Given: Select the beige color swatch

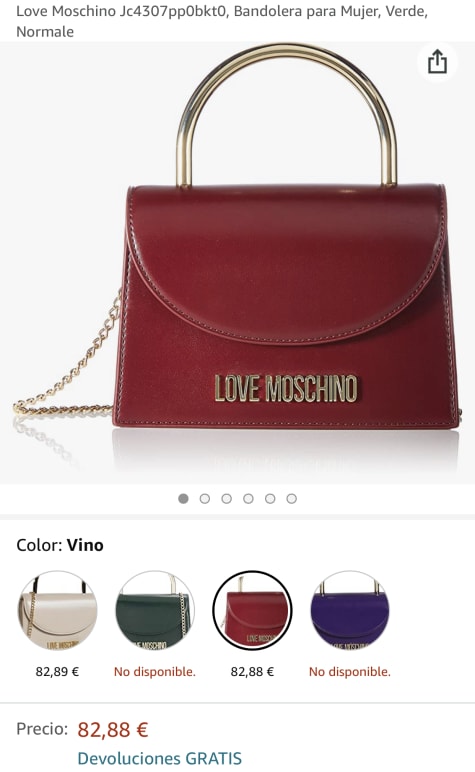Looking at the screenshot, I should tap(58, 610).
